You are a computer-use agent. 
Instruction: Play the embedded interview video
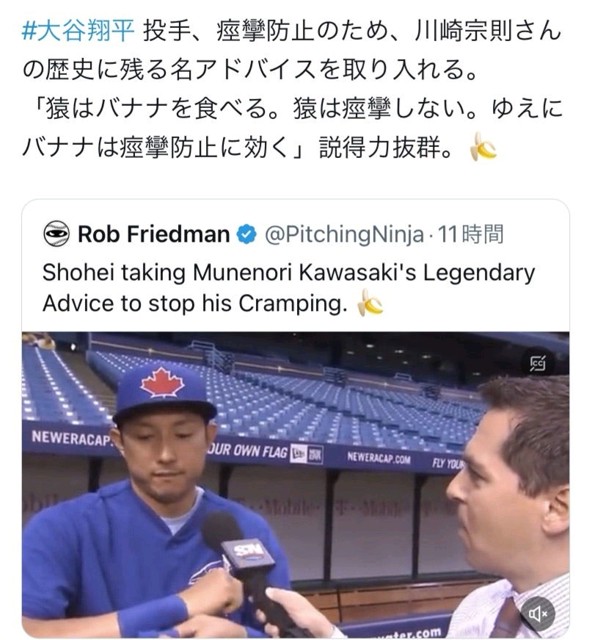pos(296,485)
